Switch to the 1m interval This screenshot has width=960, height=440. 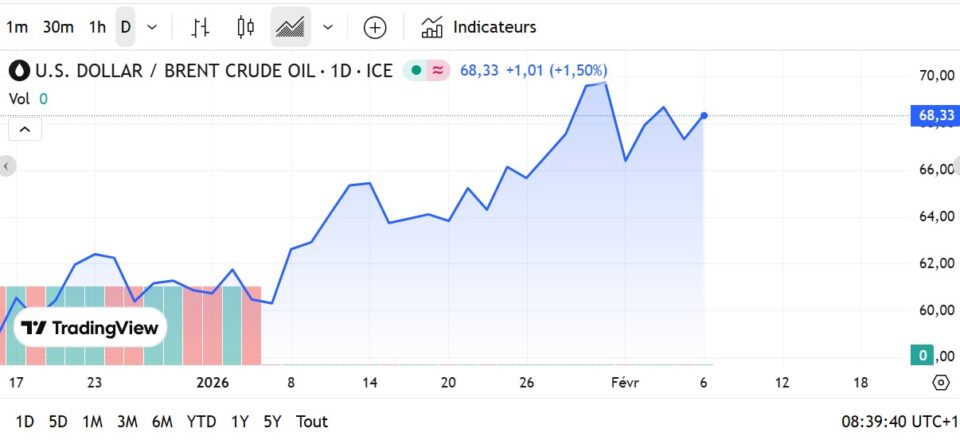(17, 27)
